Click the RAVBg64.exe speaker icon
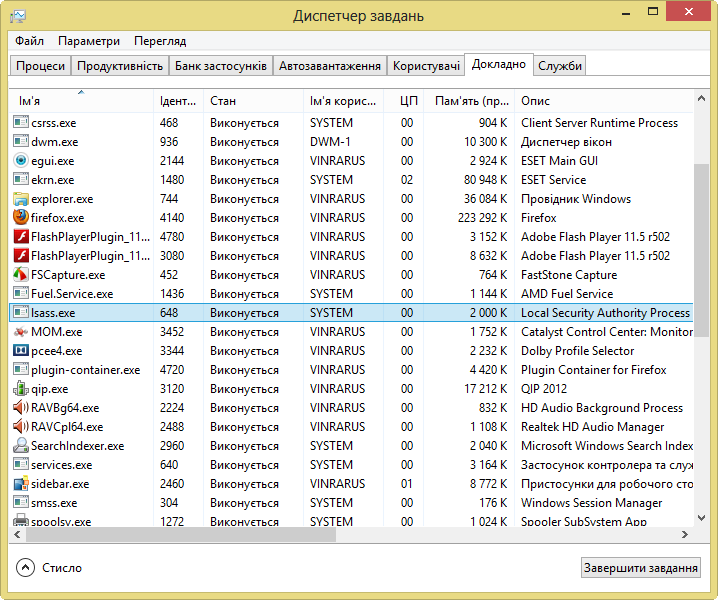Viewport: 718px width, 600px height. [x=21, y=407]
